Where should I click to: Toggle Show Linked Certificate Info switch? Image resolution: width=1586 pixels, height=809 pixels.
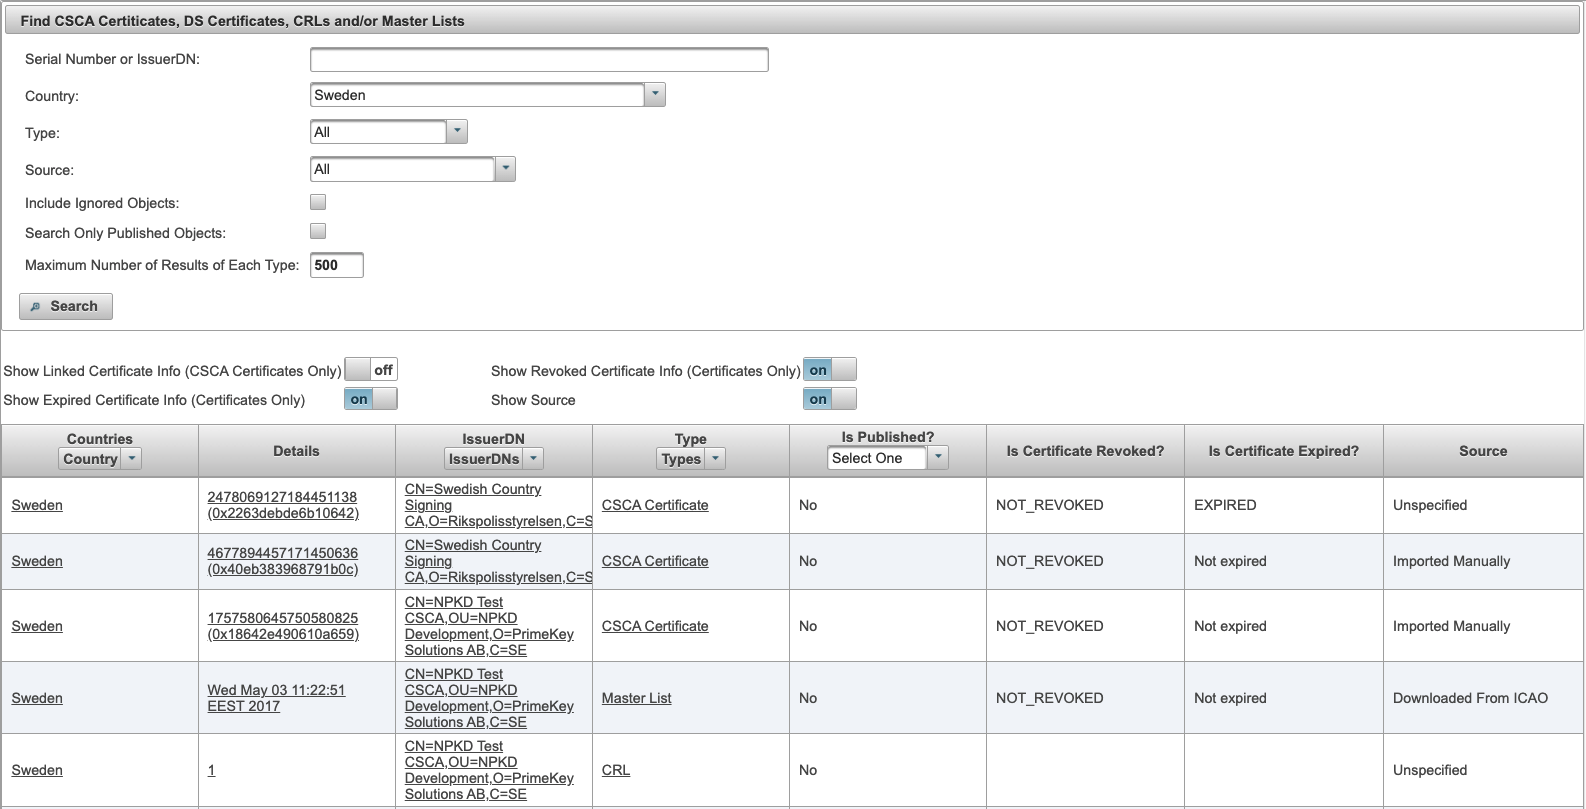(371, 370)
